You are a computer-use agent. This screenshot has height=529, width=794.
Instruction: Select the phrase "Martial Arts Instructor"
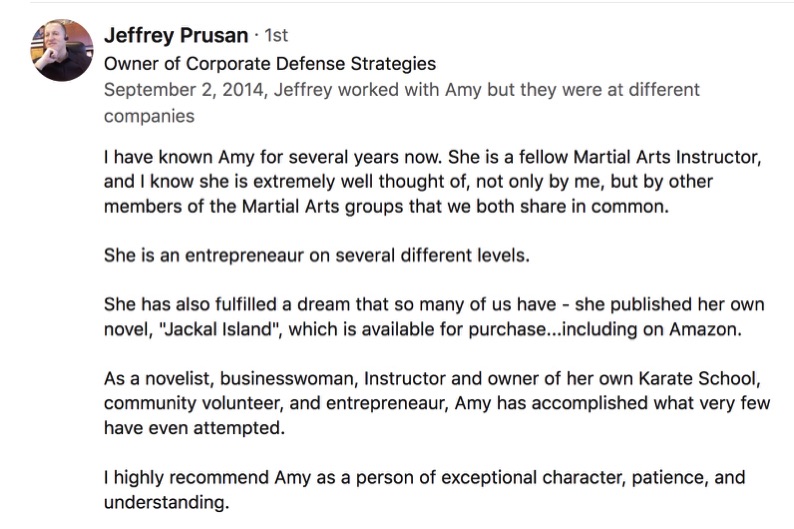667,157
